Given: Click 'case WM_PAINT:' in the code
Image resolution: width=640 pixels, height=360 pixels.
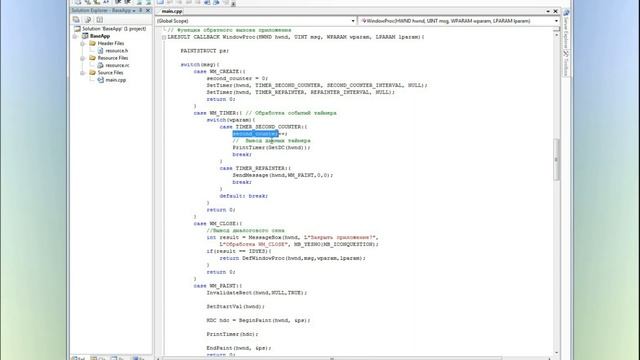Looking at the screenshot, I should click(x=218, y=286).
